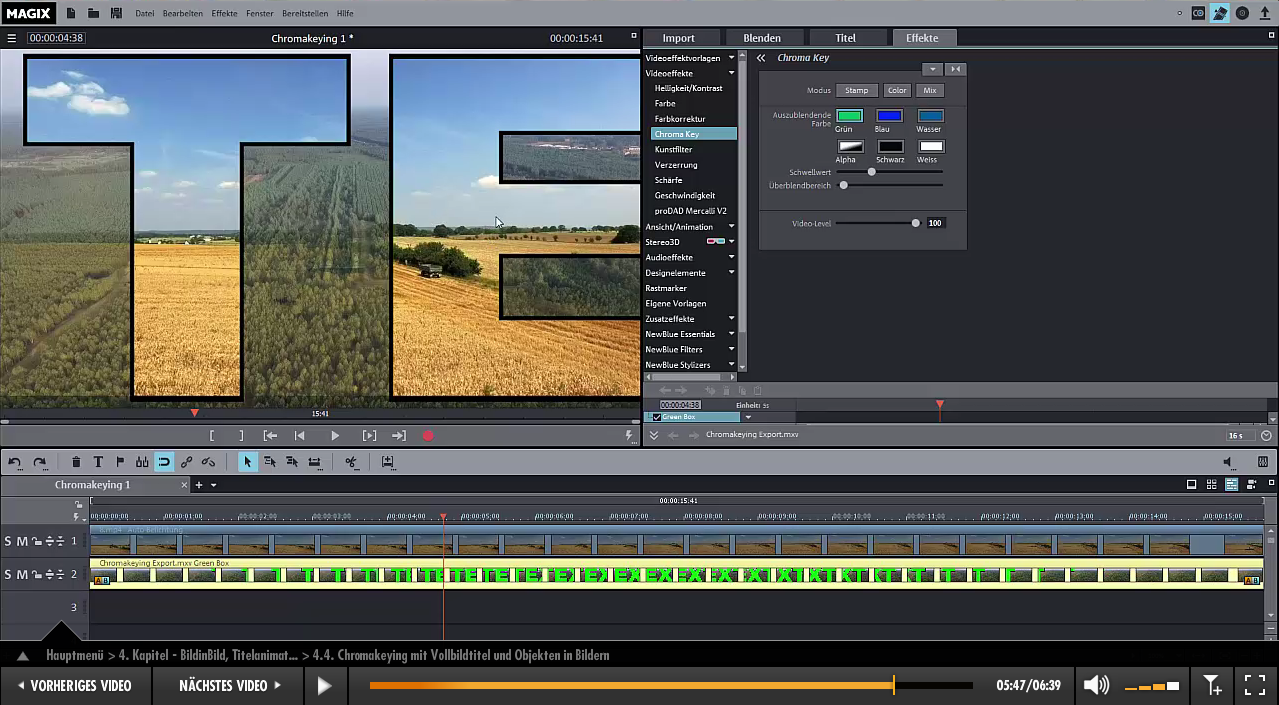Select the mouse pointer selection tool
This screenshot has height=705, width=1279.
coord(247,462)
